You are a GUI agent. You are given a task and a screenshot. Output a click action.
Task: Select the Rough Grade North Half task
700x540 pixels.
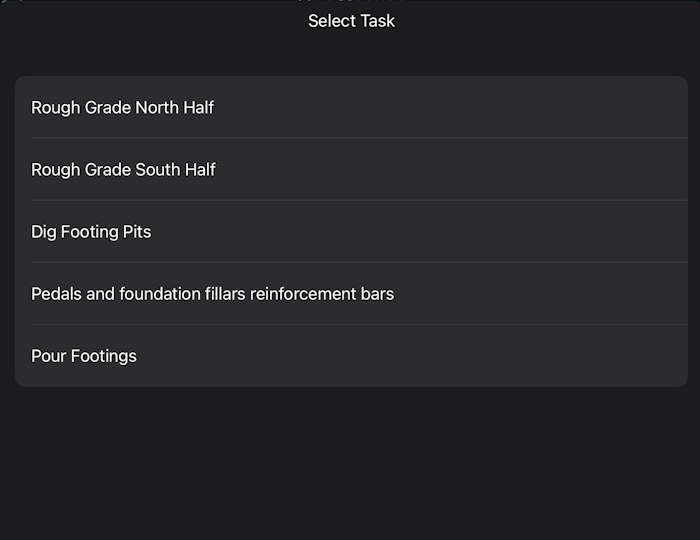coord(123,107)
